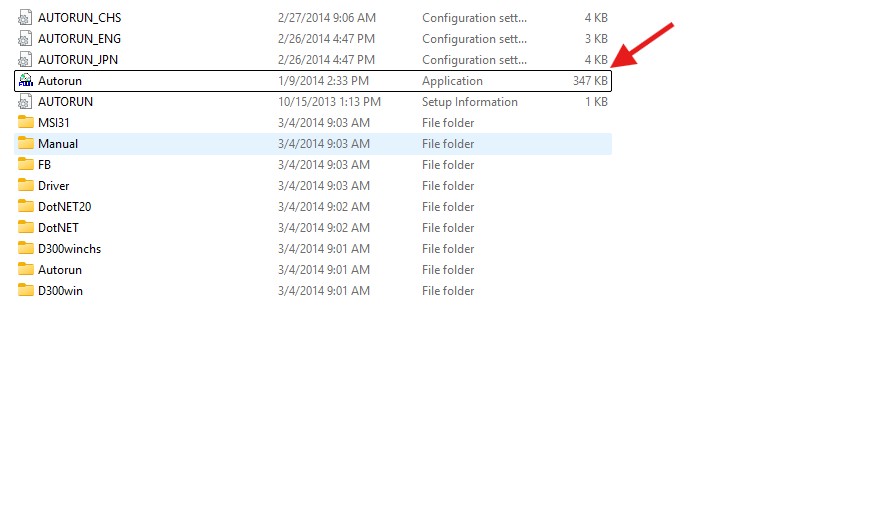
Task: Click the modified date of D300win folder
Action: click(324, 291)
